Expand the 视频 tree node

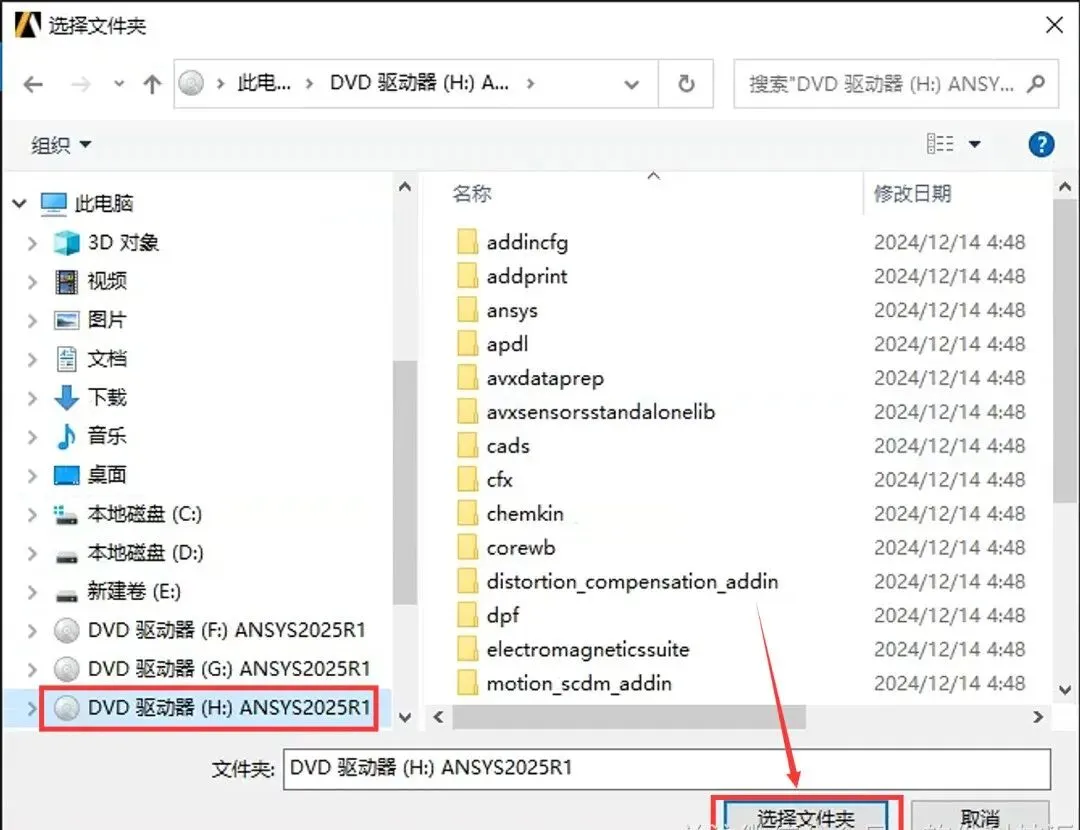tap(32, 281)
